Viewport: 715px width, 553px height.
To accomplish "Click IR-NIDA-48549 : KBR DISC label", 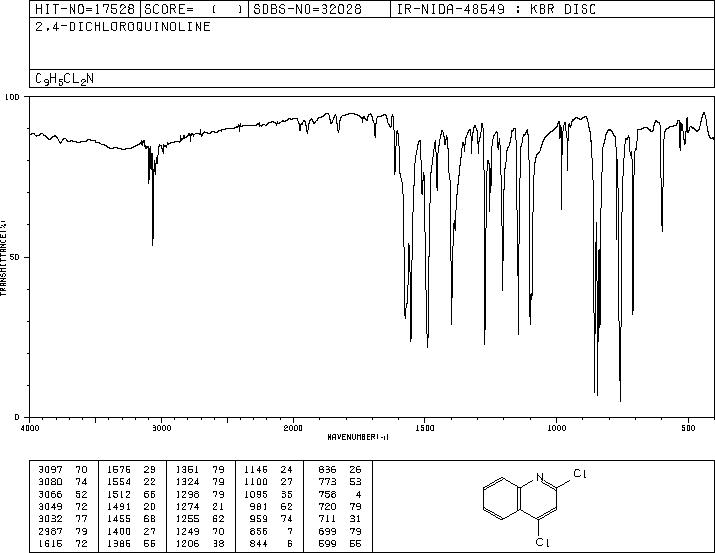I will point(496,9).
